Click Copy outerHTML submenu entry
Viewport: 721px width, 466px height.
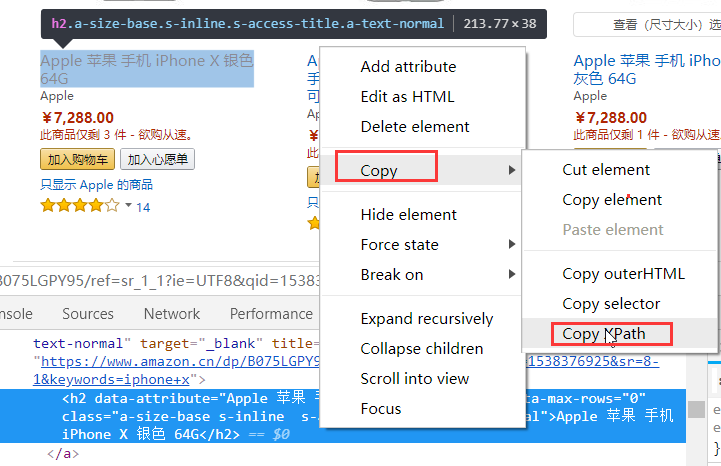point(623,274)
